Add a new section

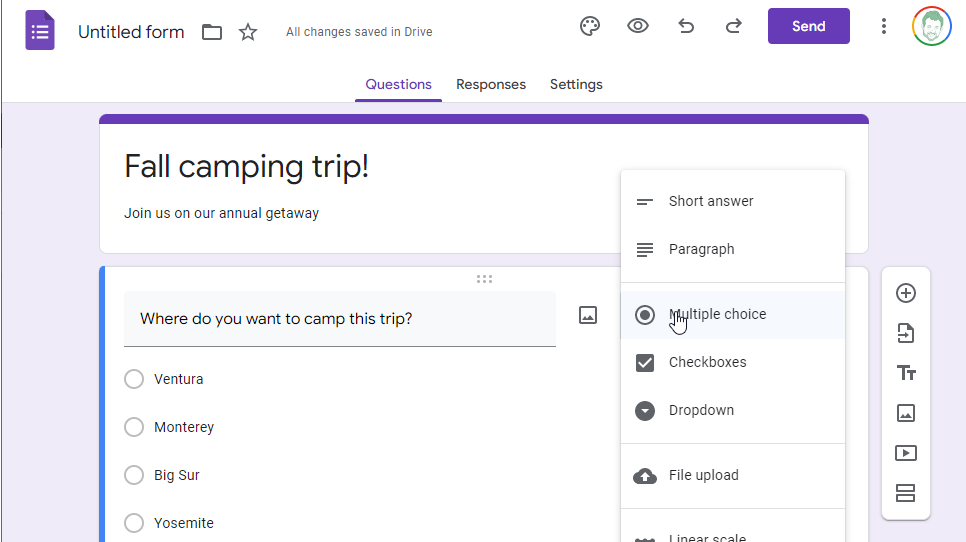(906, 493)
